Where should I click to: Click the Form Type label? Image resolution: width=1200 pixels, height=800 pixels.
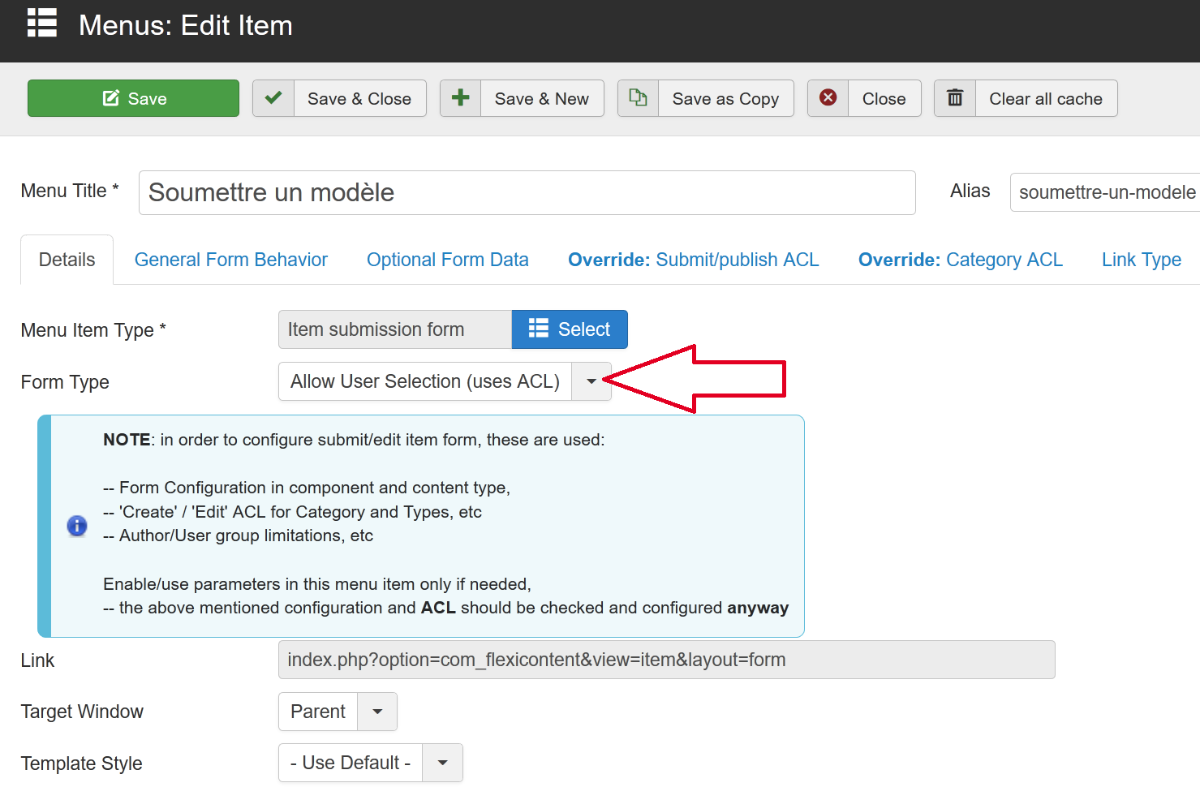point(65,382)
